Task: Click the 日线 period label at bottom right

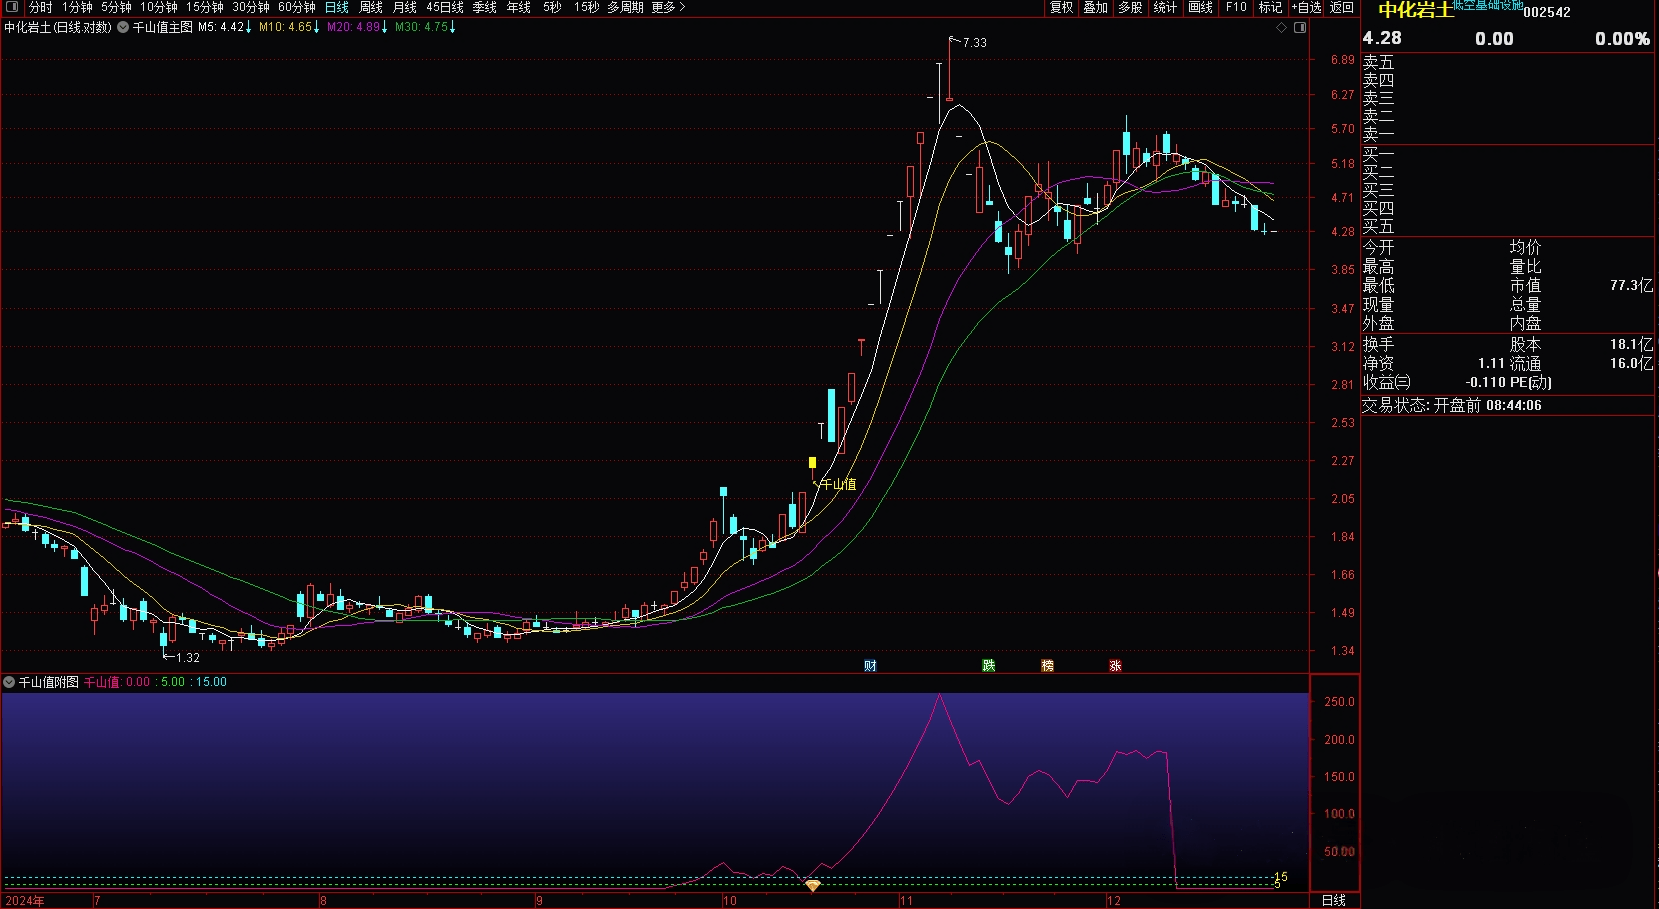Action: (1334, 900)
